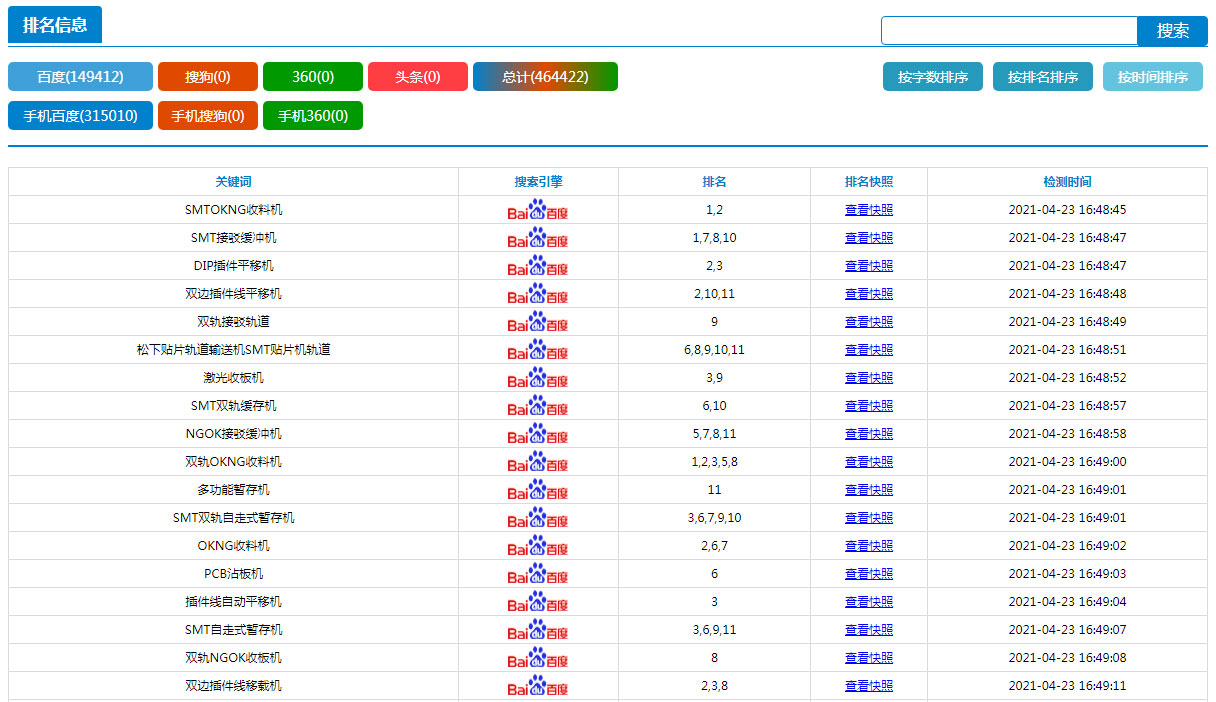Click Baidu logo in 双轨接驳轨道 row
1216x702 pixels.
[538, 322]
